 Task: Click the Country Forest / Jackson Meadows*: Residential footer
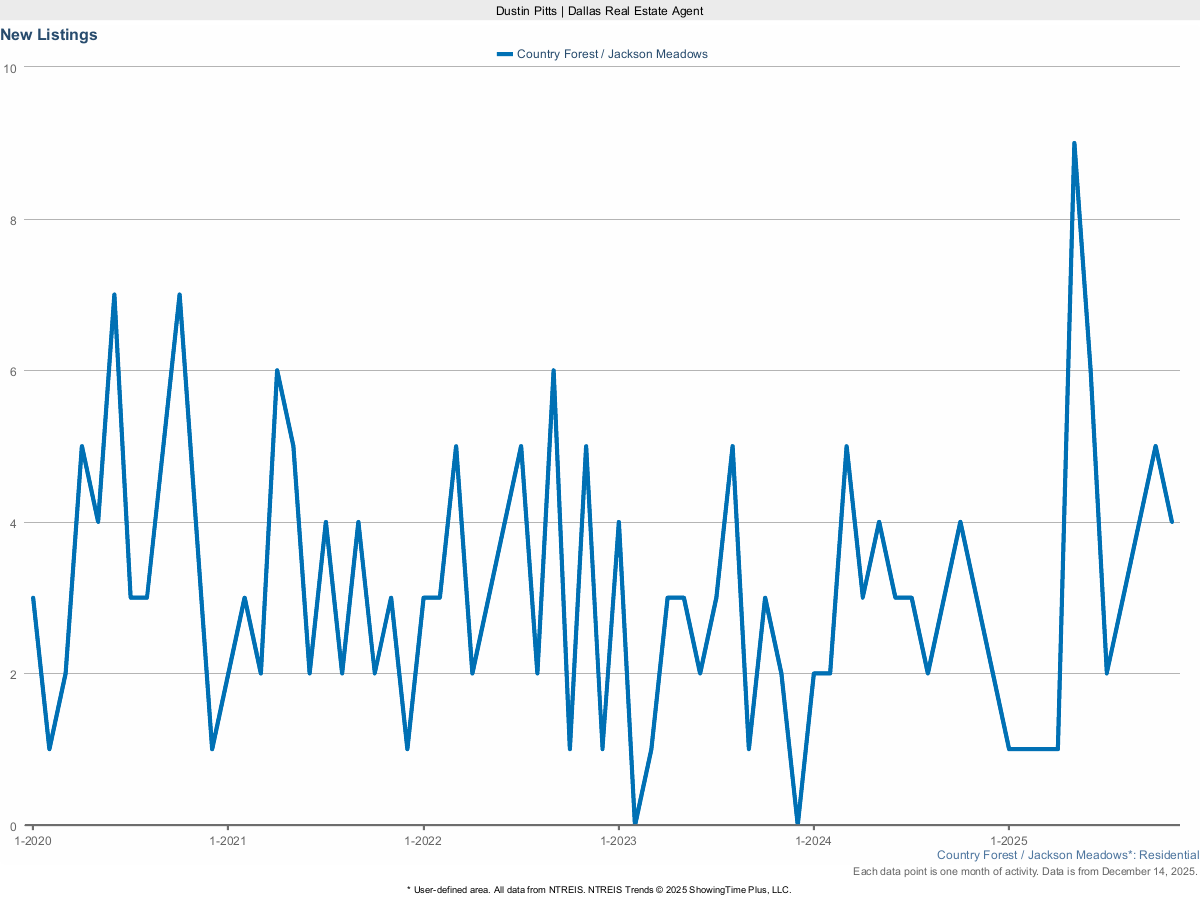[1067, 855]
